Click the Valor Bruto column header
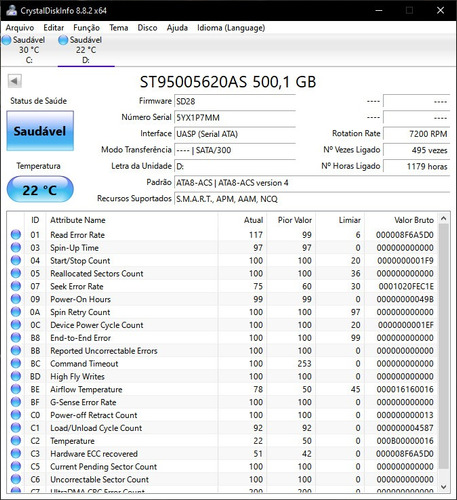 pos(414,220)
